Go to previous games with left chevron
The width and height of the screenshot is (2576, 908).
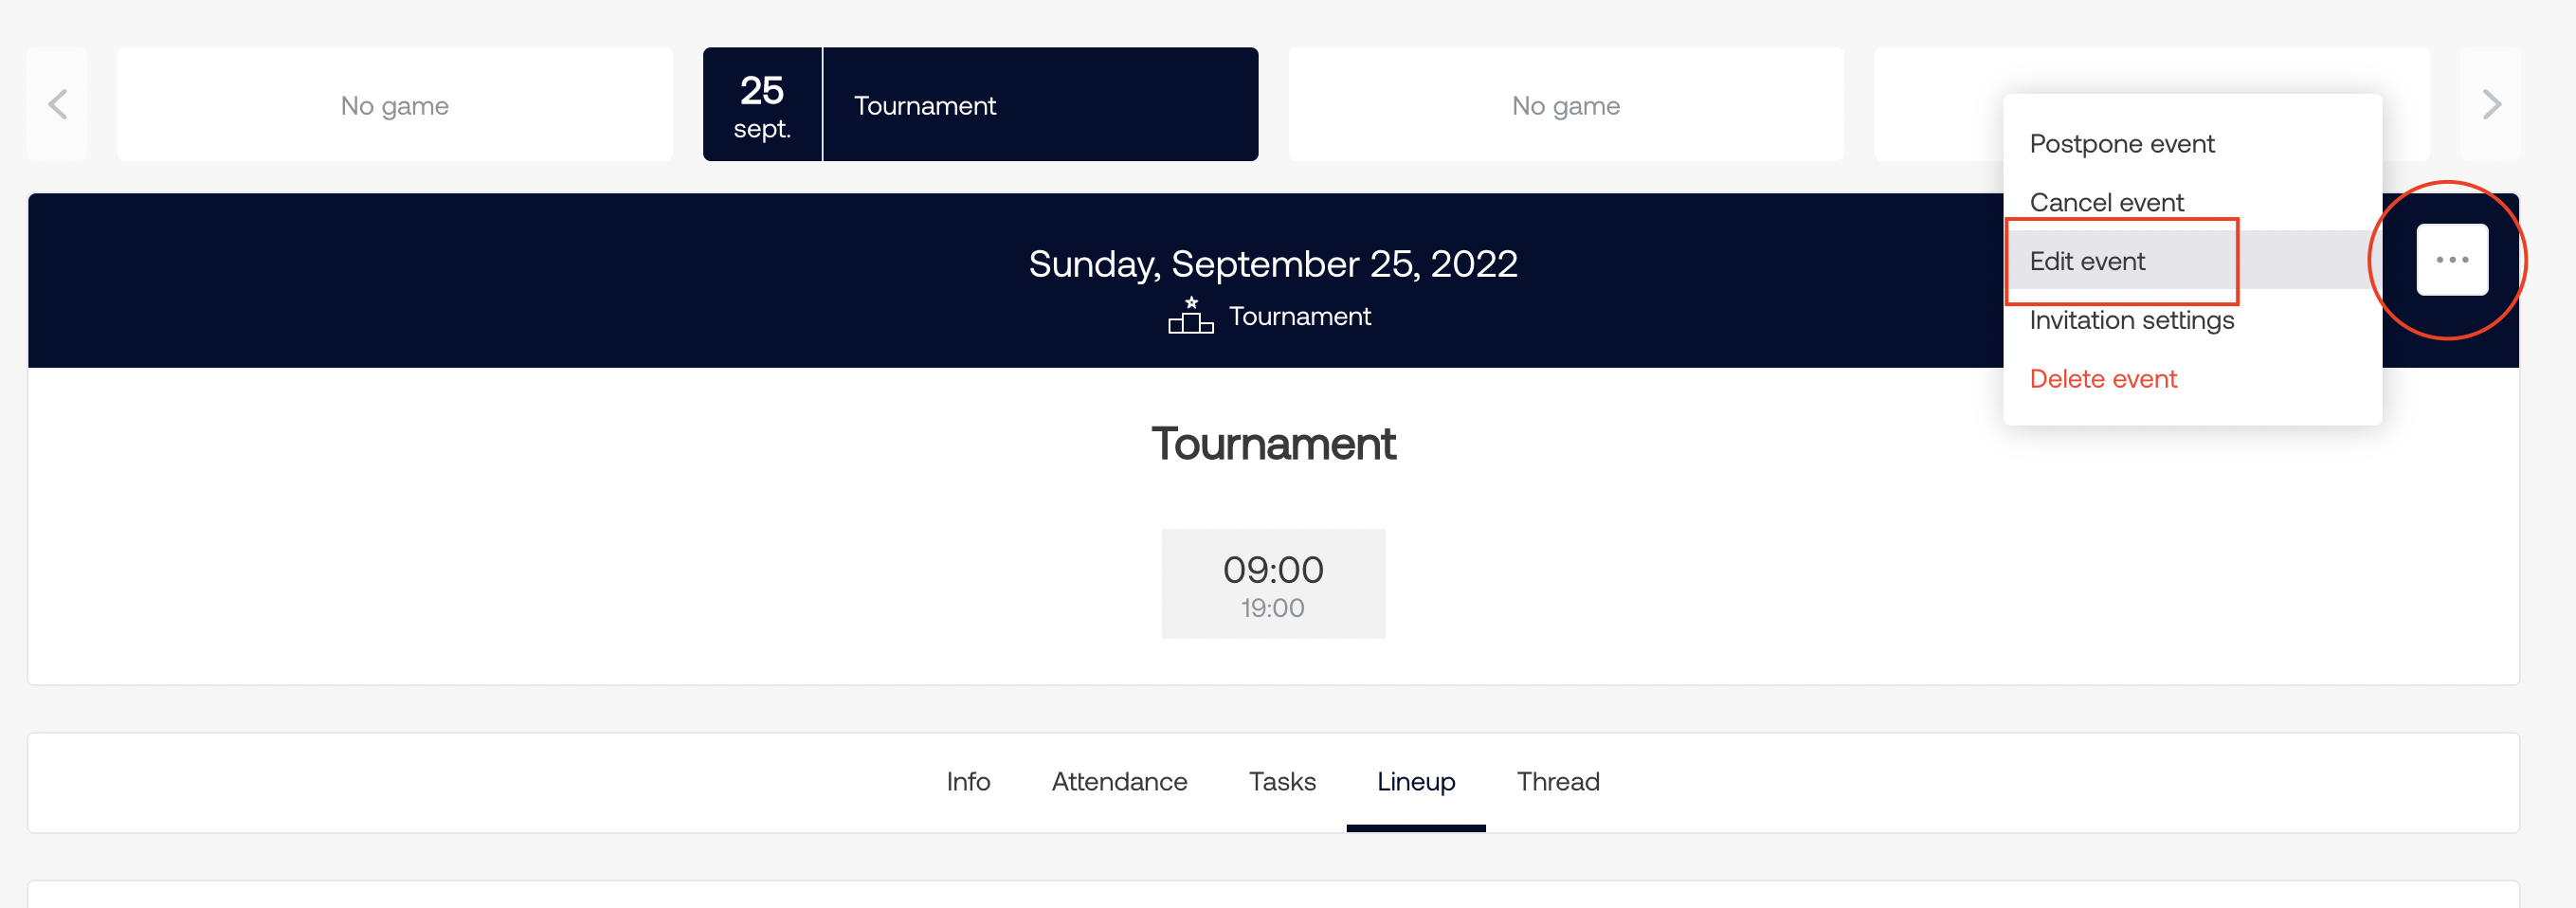tap(57, 104)
